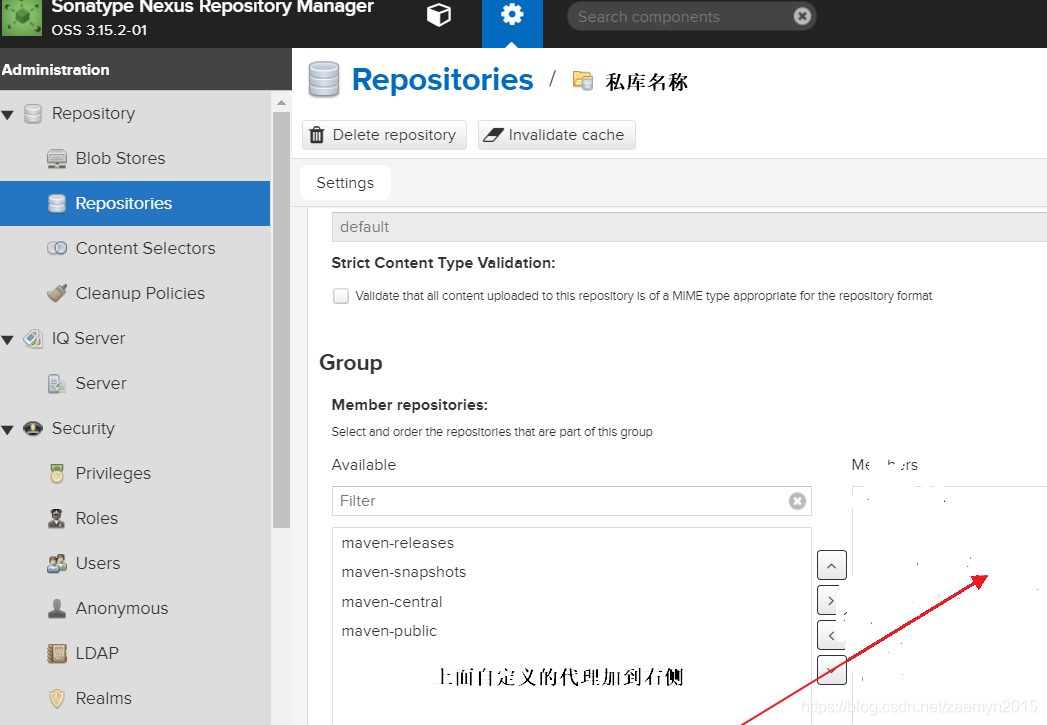Viewport: 1047px width, 725px height.
Task: Collapse the IQ Server tree section
Action: (8, 340)
